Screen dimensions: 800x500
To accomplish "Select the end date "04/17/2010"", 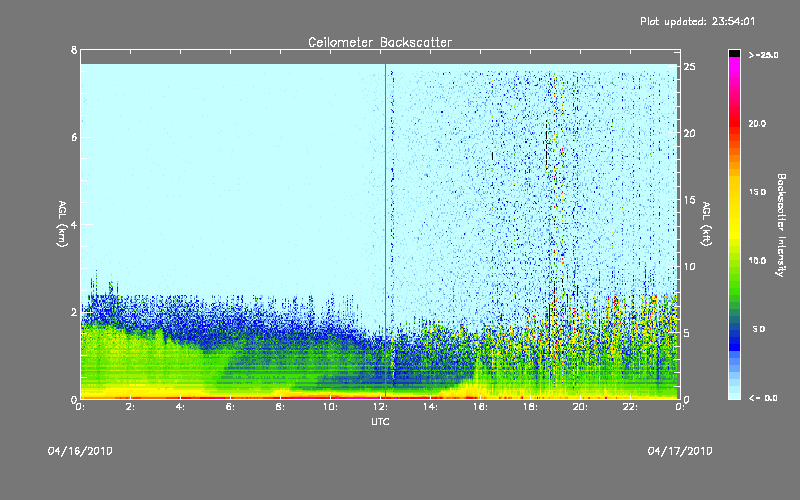I will tap(680, 451).
